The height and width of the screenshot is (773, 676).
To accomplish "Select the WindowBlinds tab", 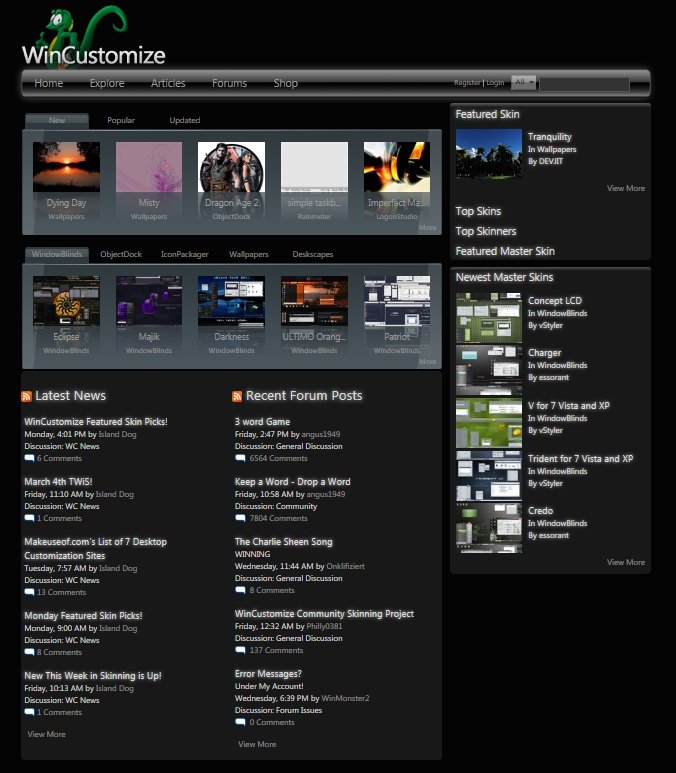I will point(57,254).
